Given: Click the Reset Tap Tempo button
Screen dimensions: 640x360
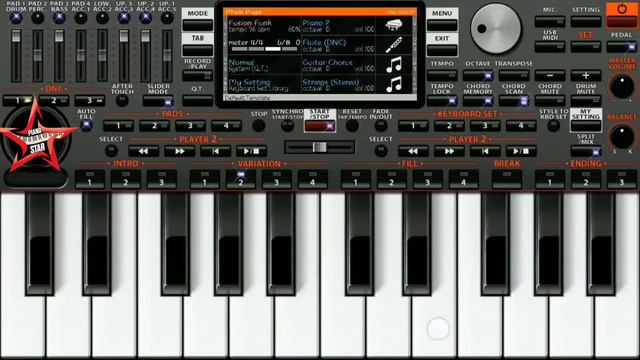Looking at the screenshot, I should tap(352, 126).
